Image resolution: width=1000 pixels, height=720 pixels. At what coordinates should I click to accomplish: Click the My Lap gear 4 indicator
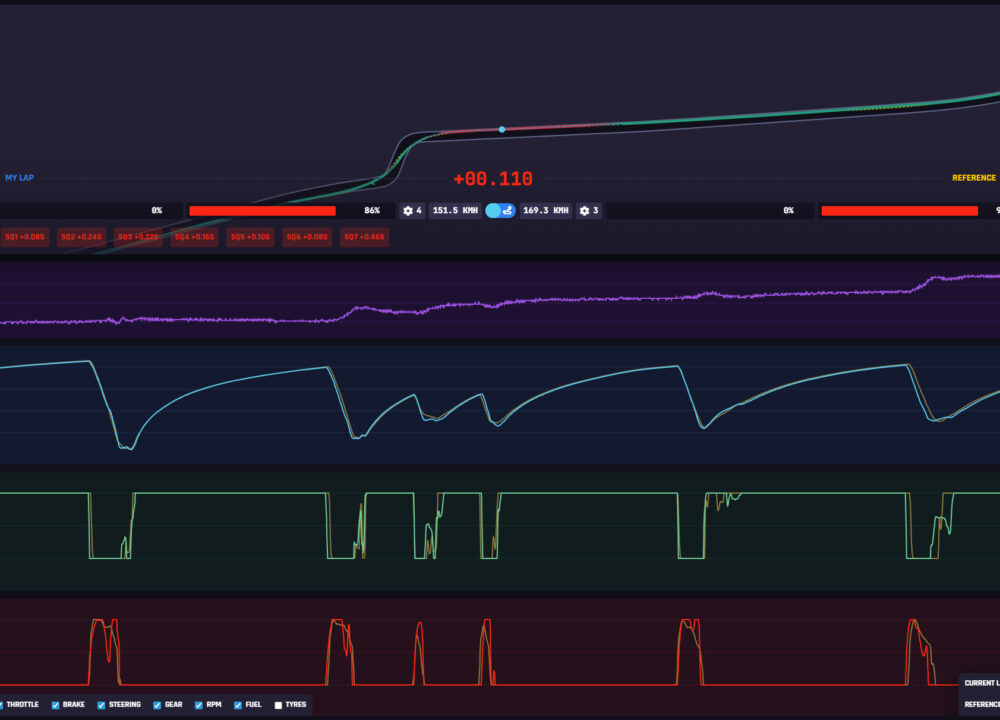coord(412,211)
